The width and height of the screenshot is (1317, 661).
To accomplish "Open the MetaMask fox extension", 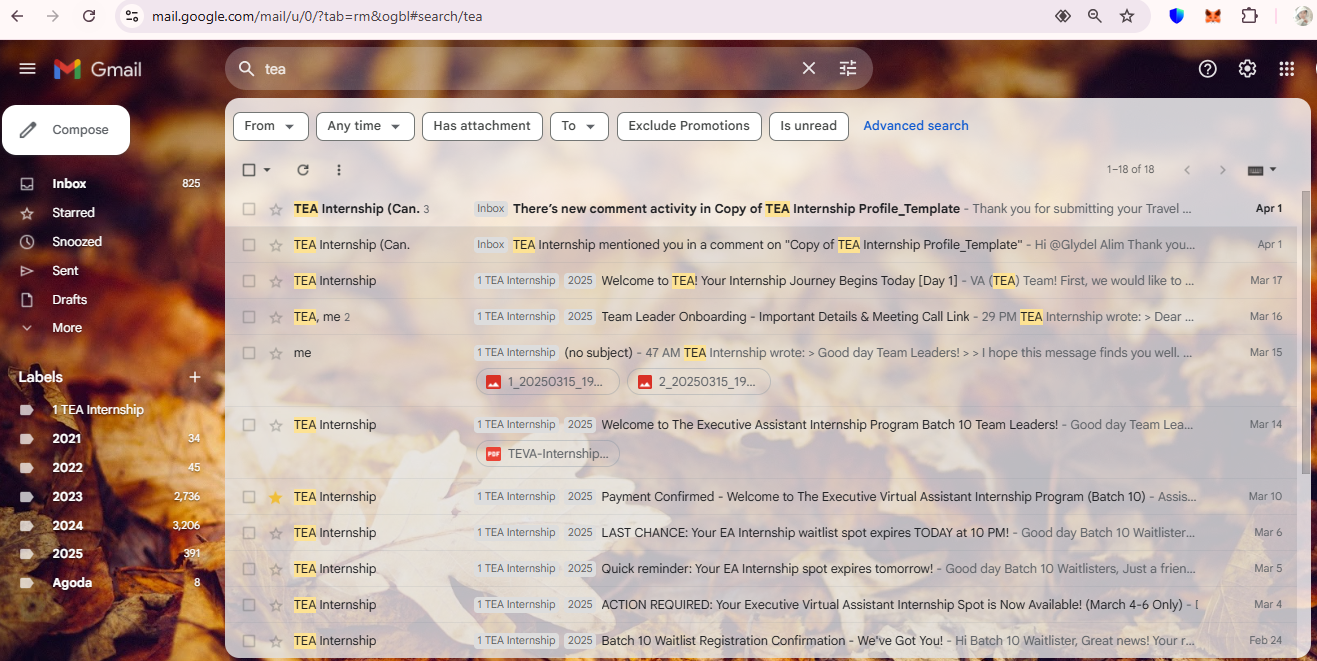I will (x=1213, y=16).
